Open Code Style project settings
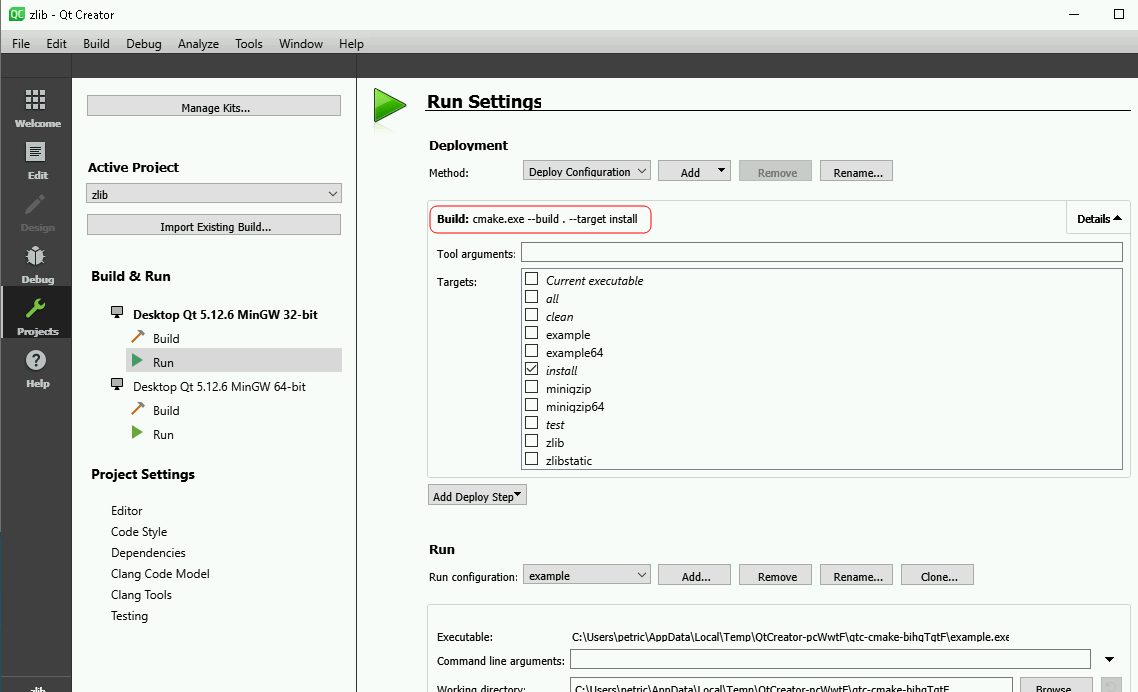 [x=139, y=532]
